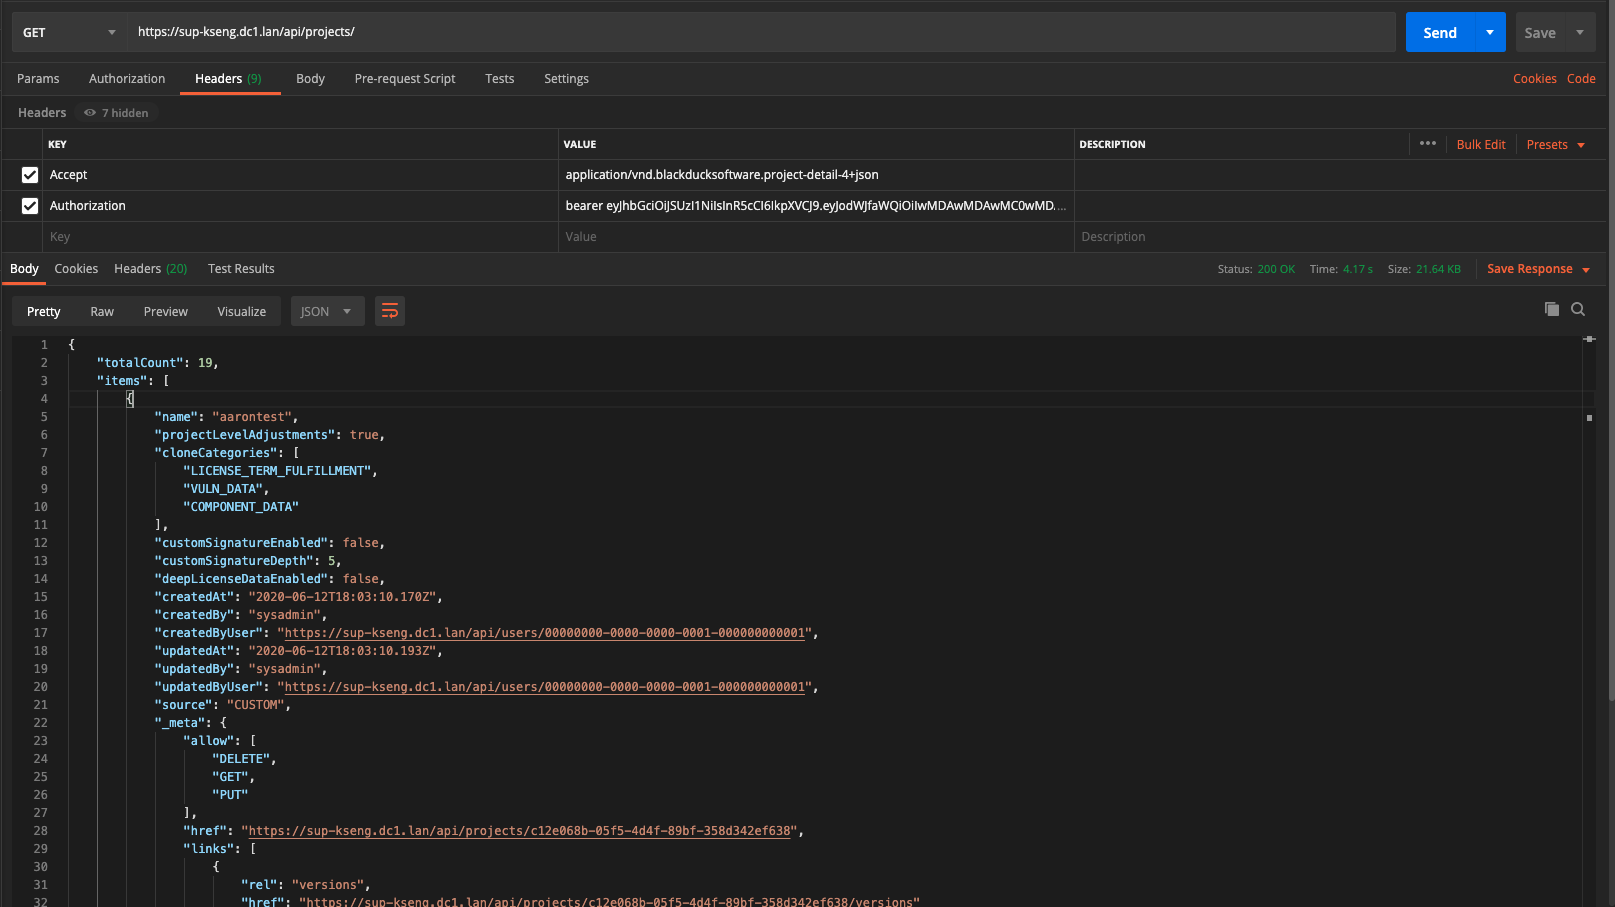Open the JSON format dropdown
The width and height of the screenshot is (1615, 907).
point(326,311)
